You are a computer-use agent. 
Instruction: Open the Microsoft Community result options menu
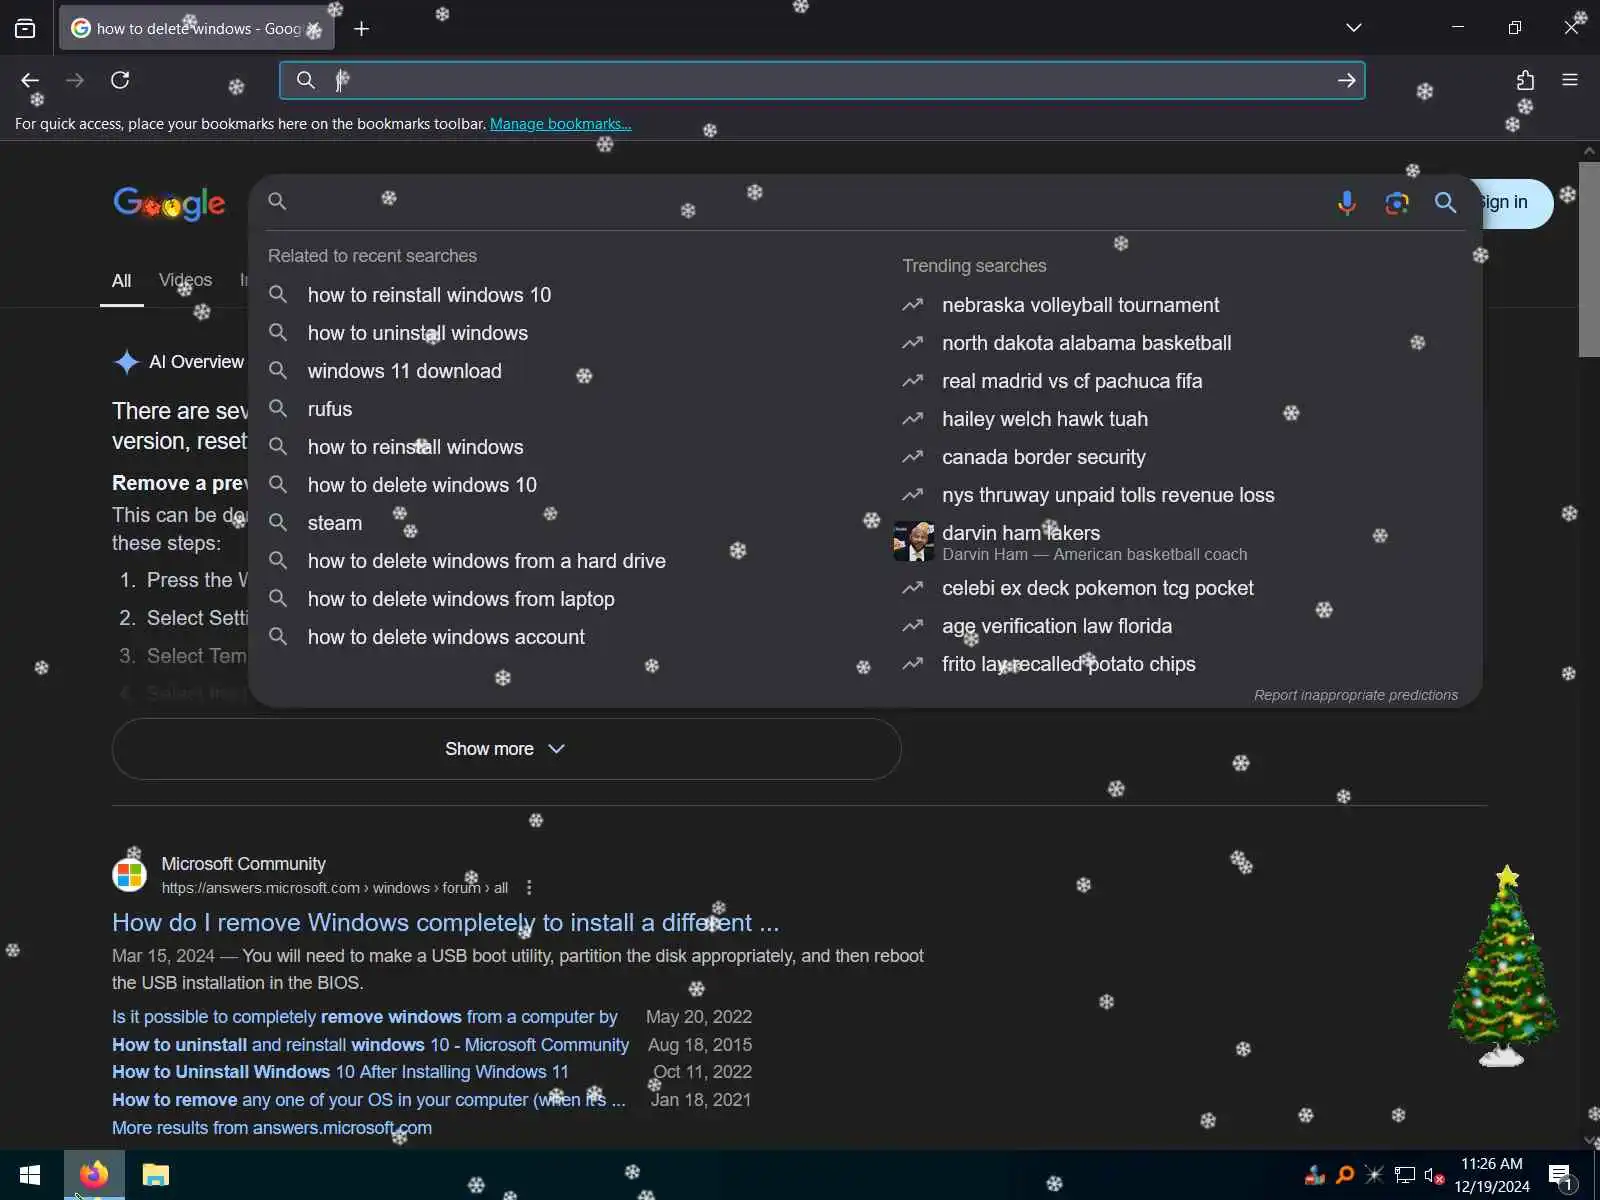[x=529, y=887]
